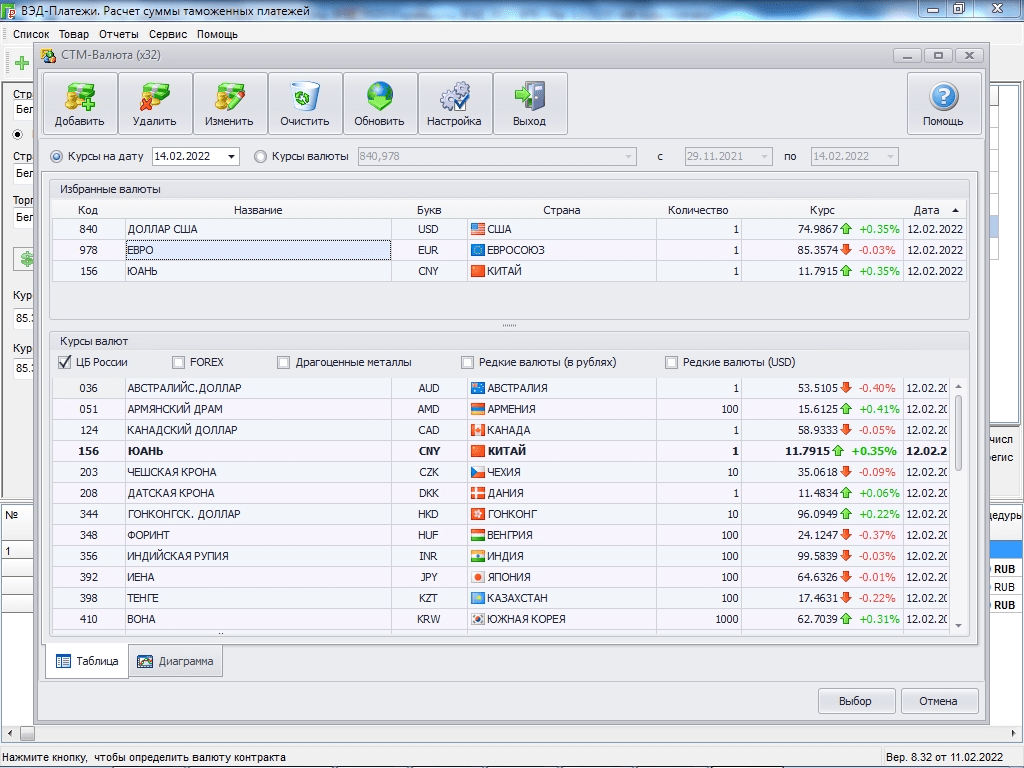The width and height of the screenshot is (1024, 768).
Task: Open Помощь (Help) question mark icon
Action: click(943, 98)
